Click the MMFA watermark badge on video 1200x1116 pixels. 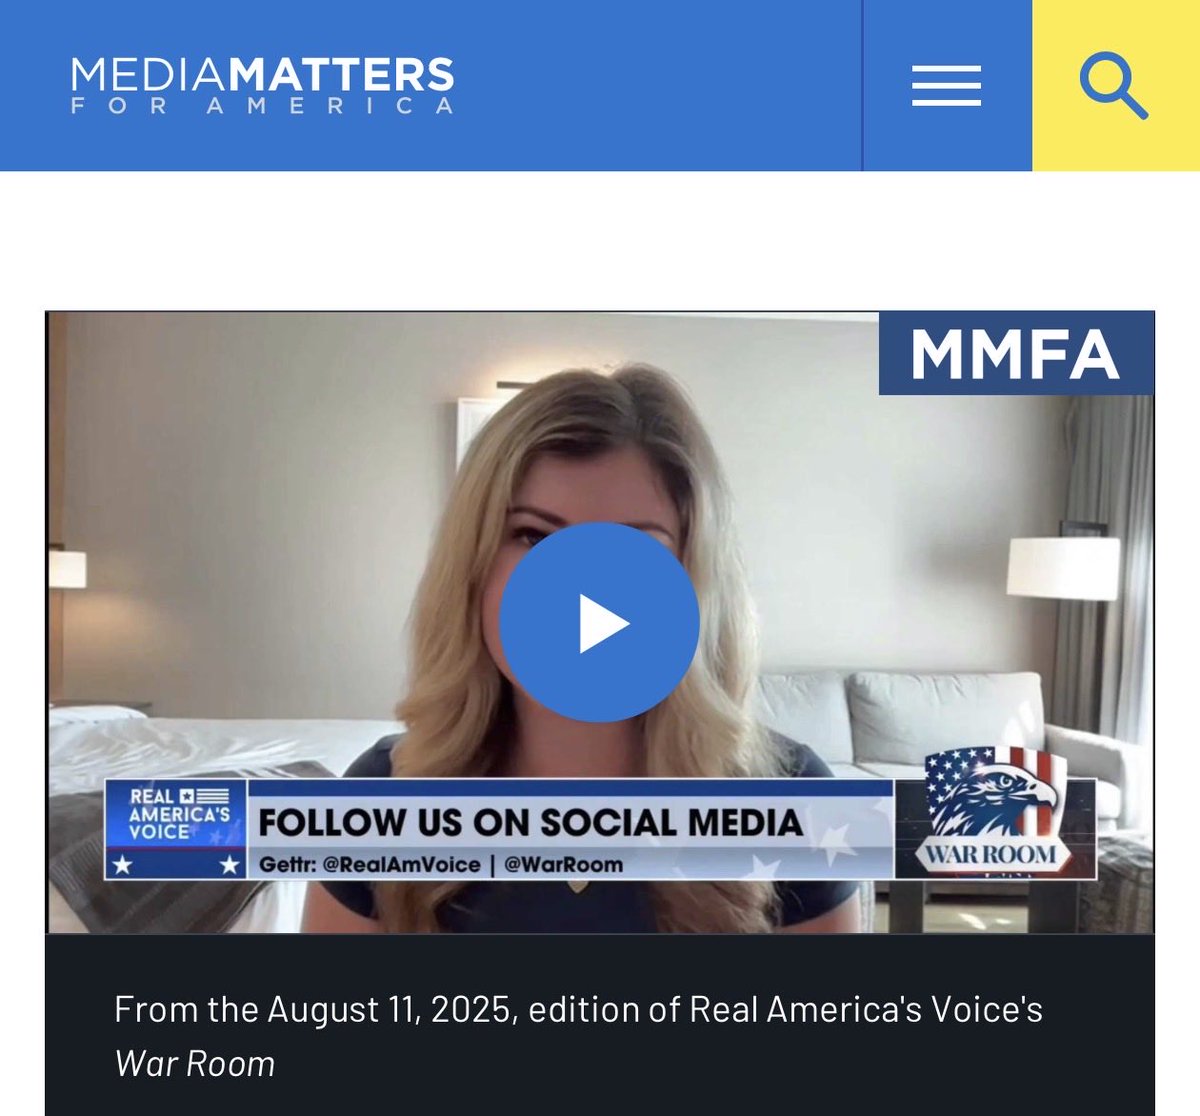point(1016,354)
